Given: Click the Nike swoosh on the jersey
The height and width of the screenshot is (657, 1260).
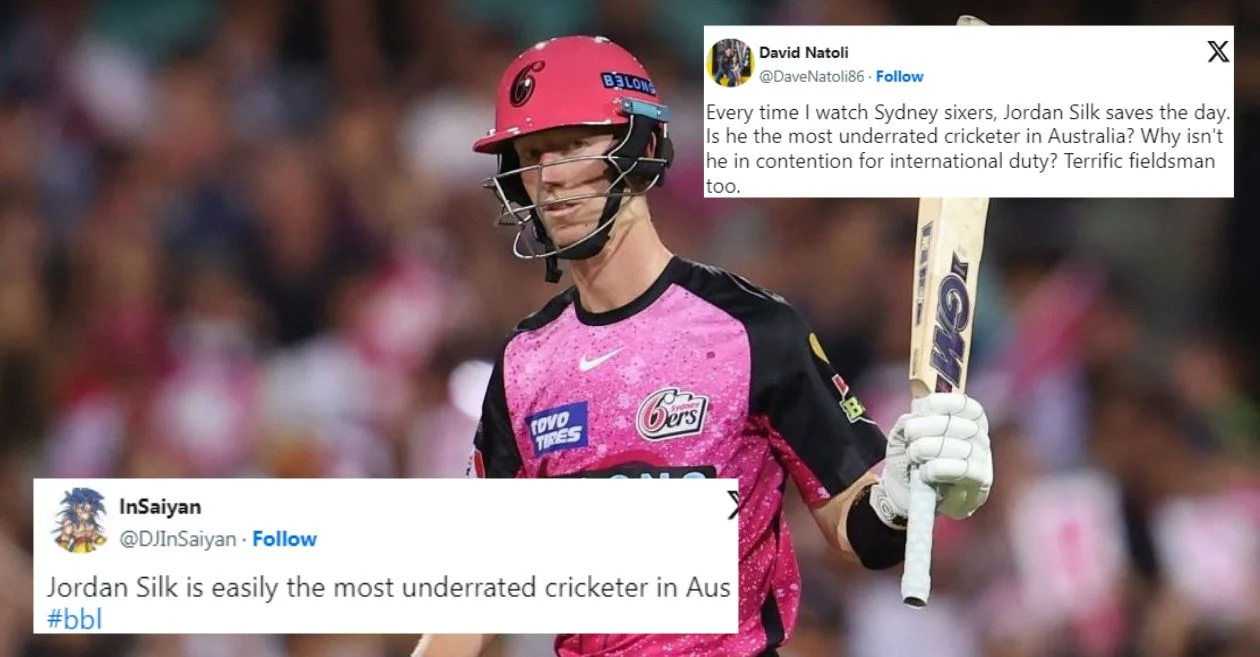Looking at the screenshot, I should [601, 359].
